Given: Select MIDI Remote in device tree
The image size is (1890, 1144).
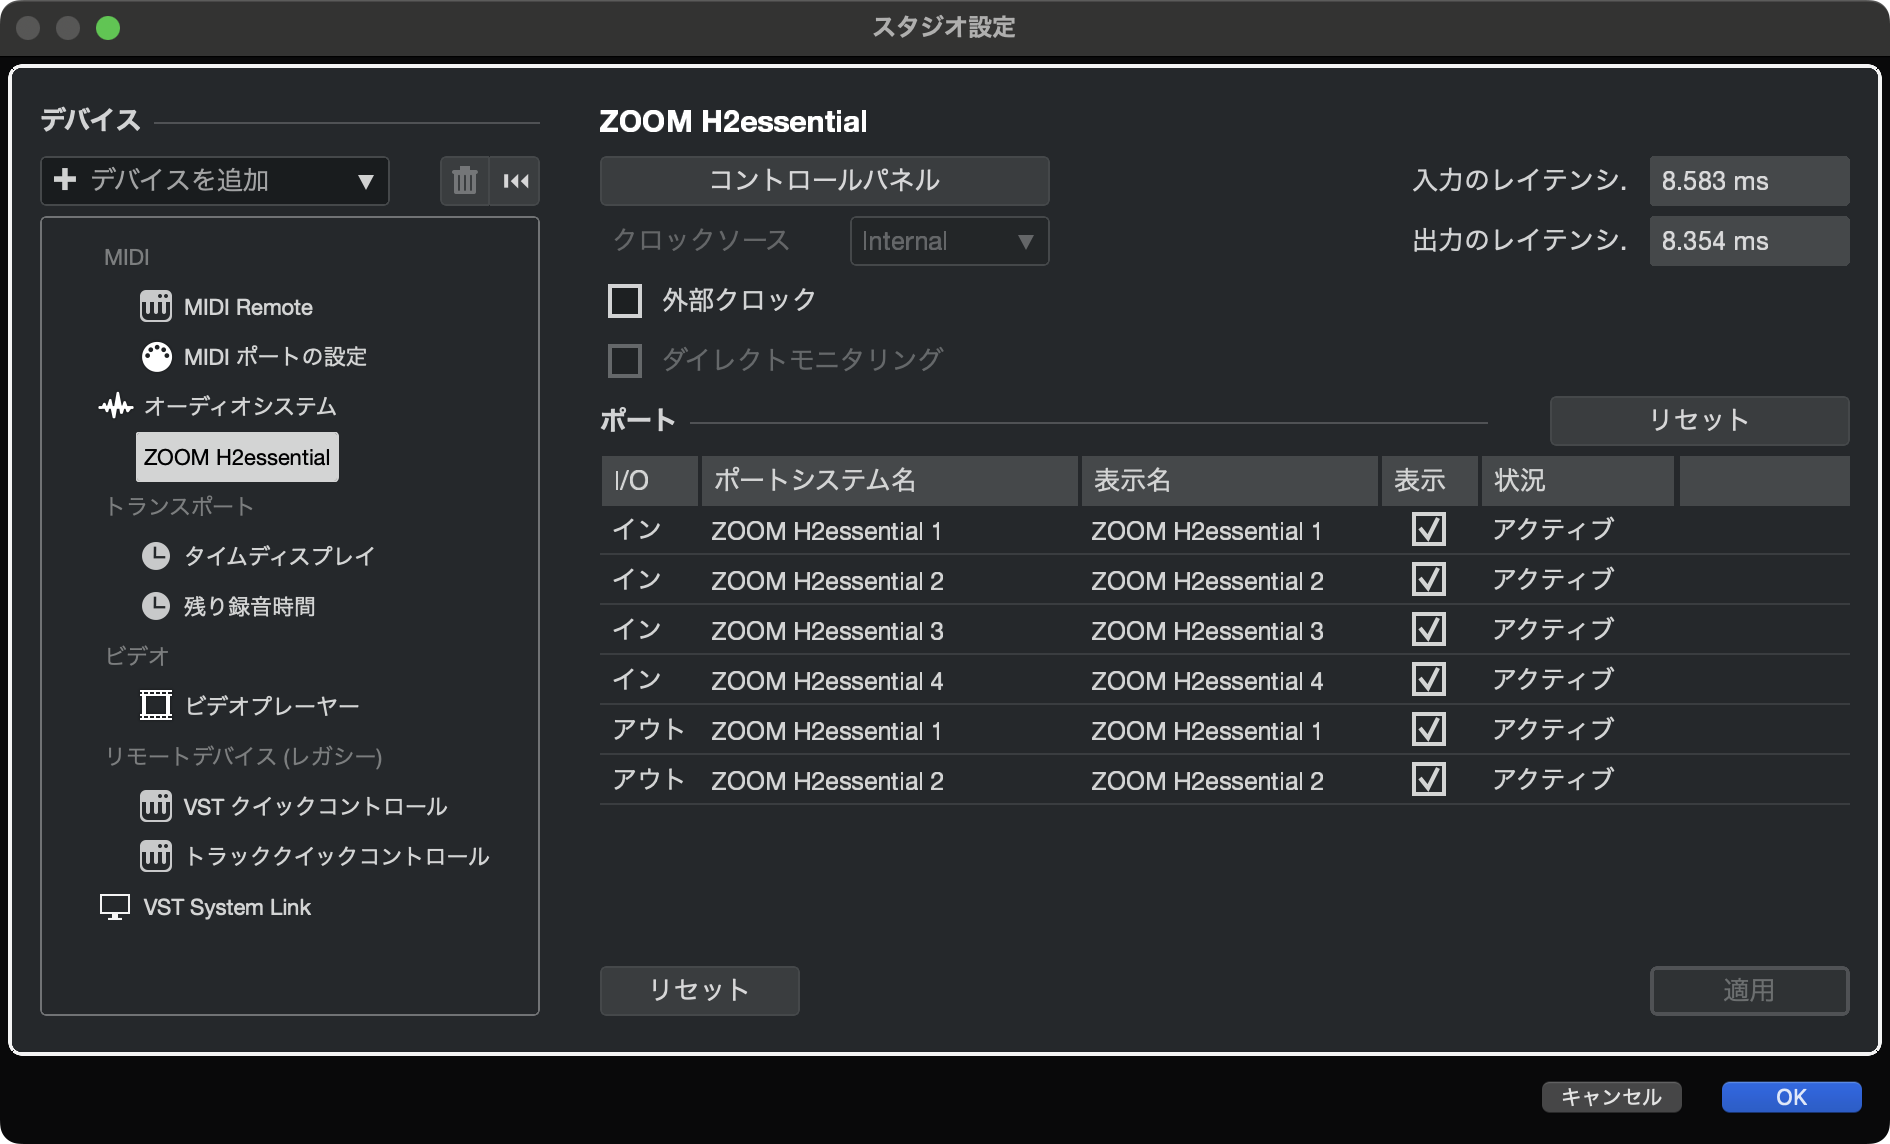Looking at the screenshot, I should tap(248, 307).
